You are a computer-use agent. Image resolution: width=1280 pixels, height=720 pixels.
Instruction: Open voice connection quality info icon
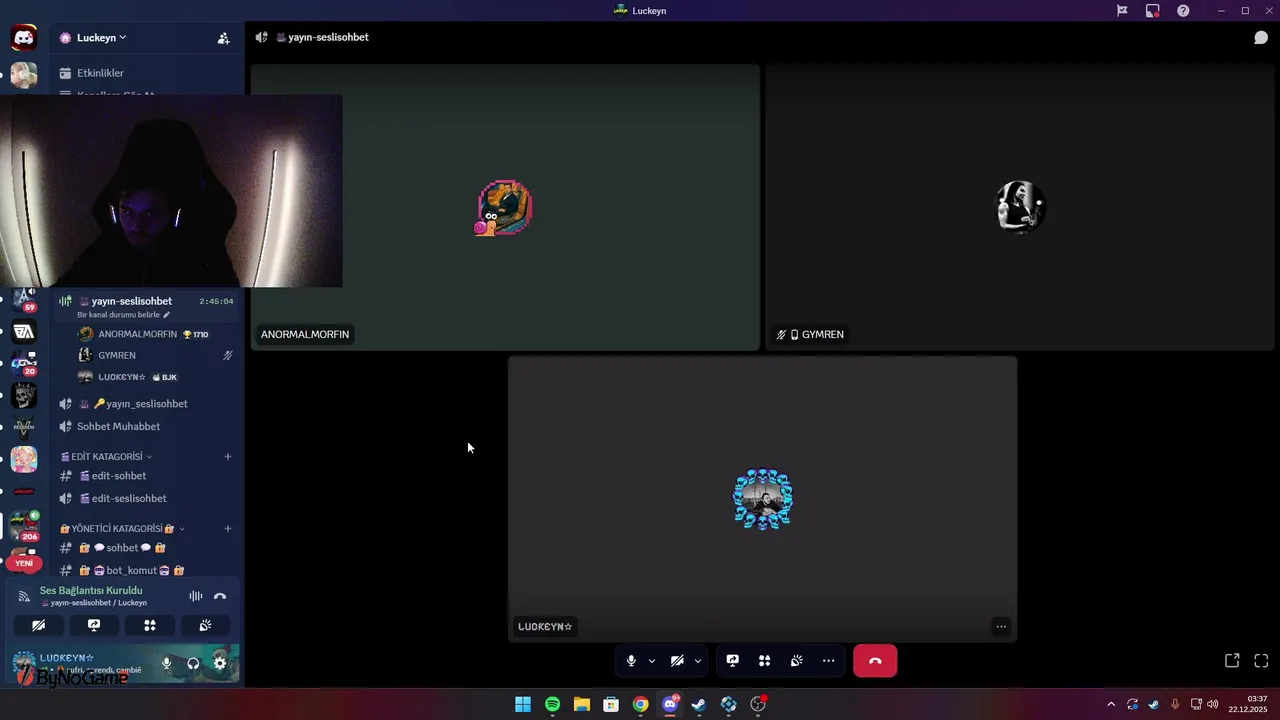24,596
